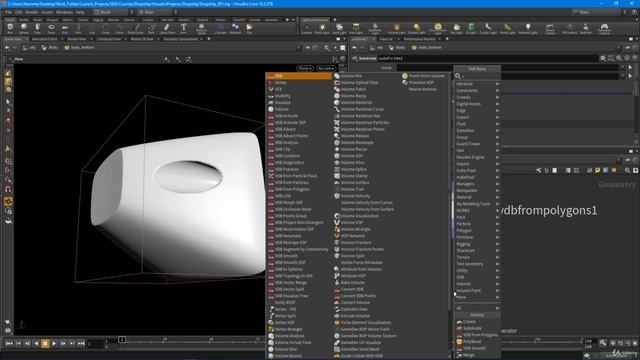Screen dimensions: 640x360
Task: Choose VDB Combine node
Action: (287, 156)
